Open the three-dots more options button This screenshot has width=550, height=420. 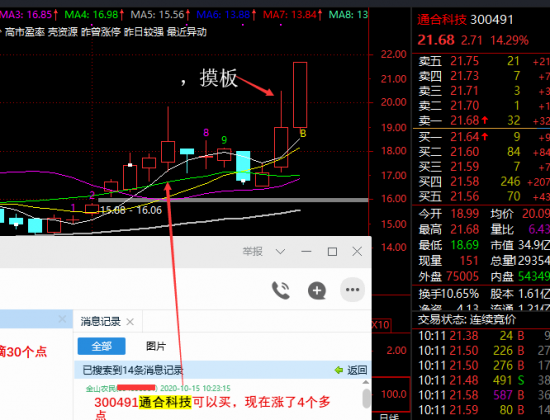[352, 290]
